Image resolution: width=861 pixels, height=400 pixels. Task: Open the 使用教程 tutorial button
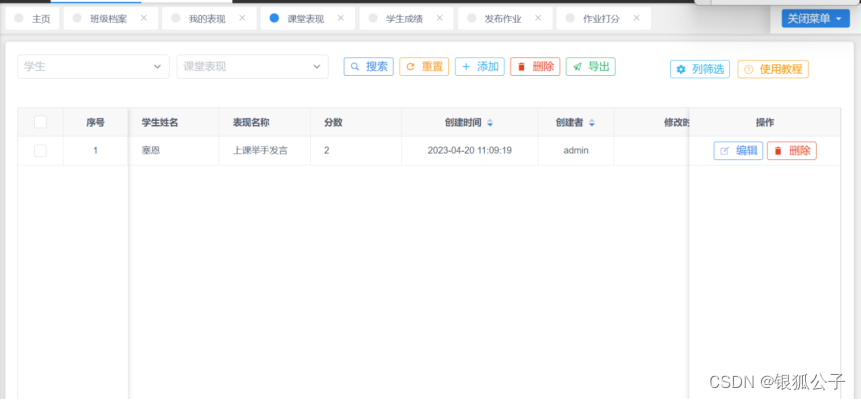pos(773,69)
